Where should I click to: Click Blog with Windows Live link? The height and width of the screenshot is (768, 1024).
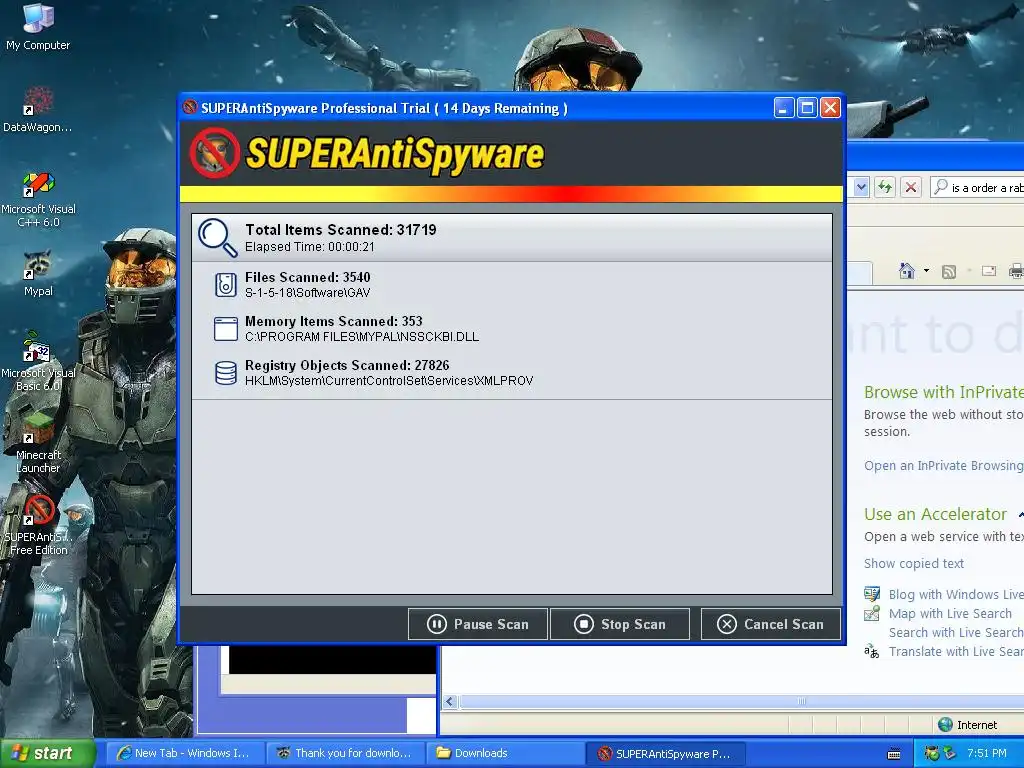point(955,594)
